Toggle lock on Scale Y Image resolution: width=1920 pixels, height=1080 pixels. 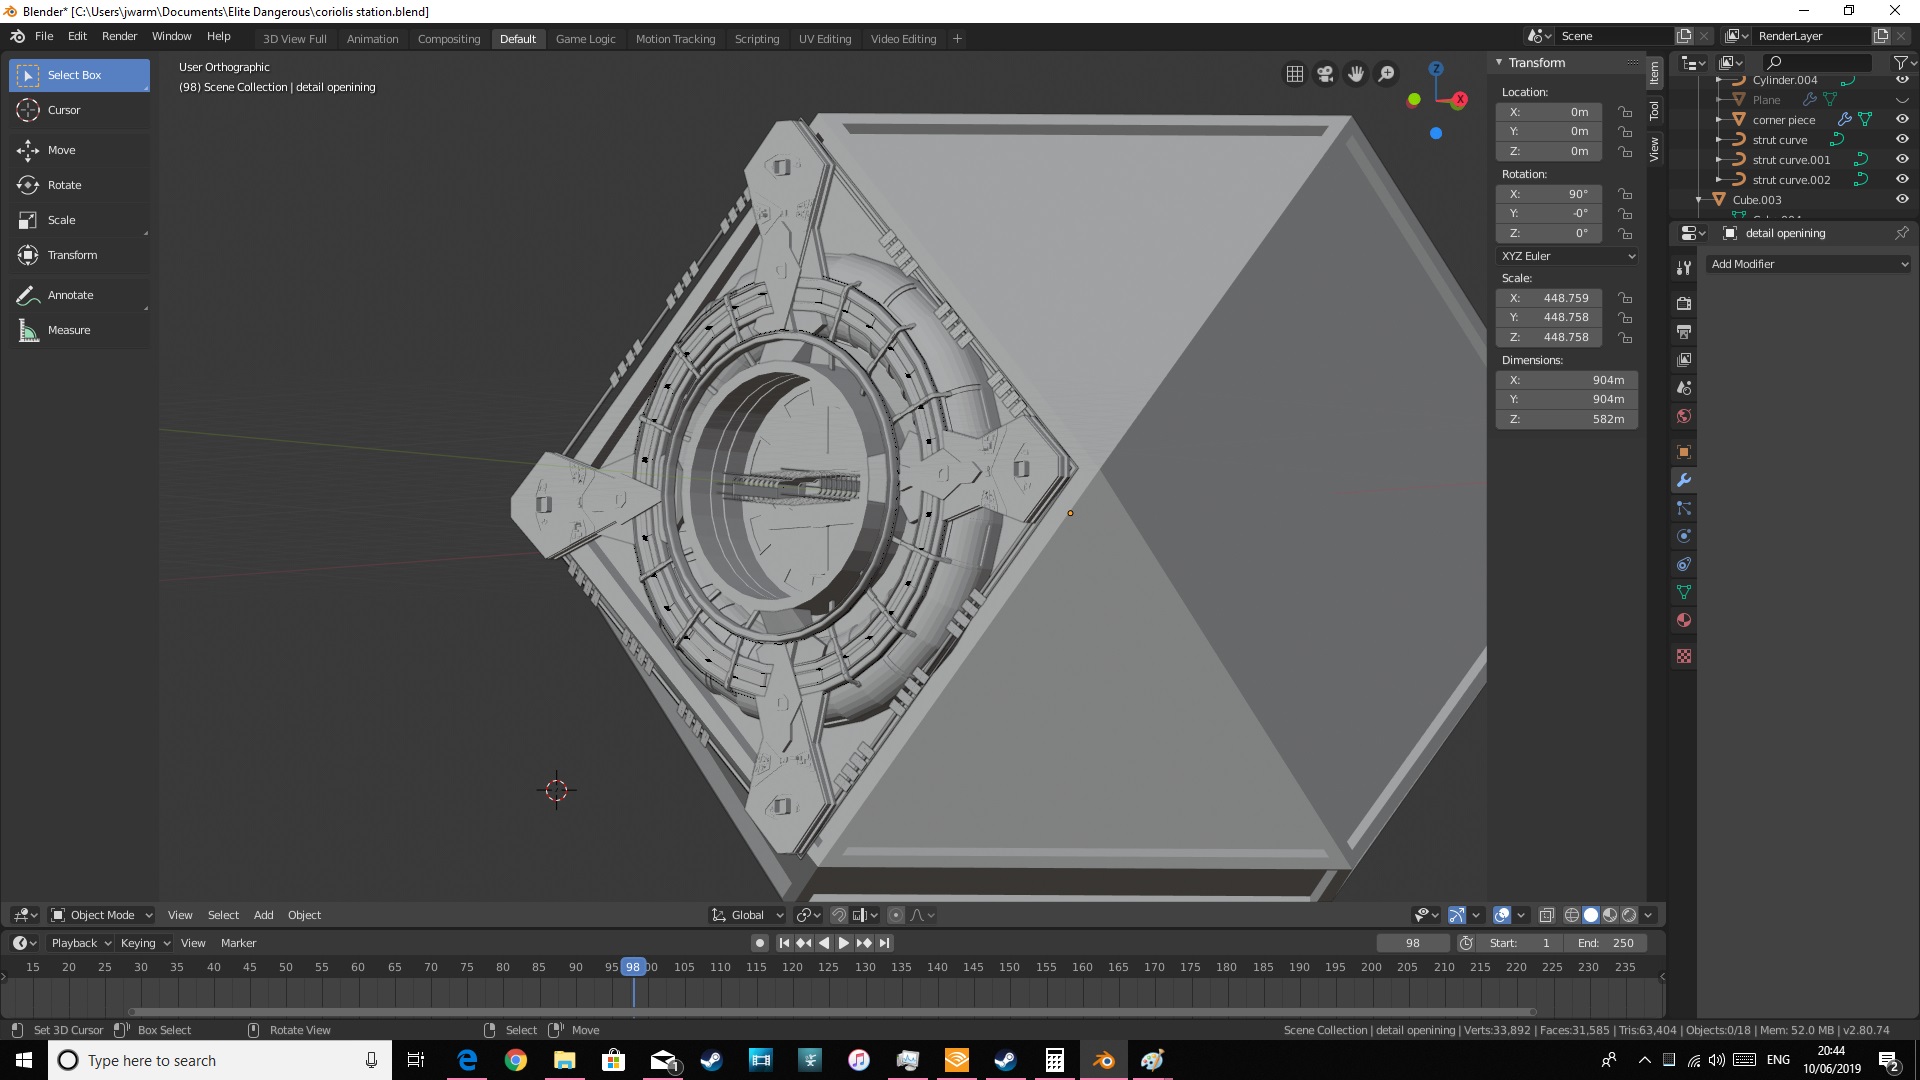pos(1625,317)
